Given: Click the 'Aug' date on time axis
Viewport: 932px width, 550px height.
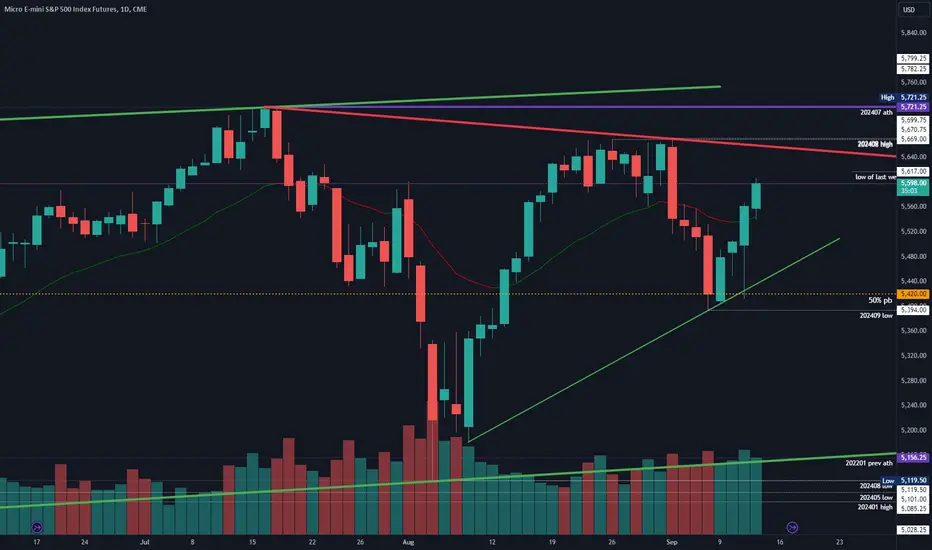Looking at the screenshot, I should point(408,542).
